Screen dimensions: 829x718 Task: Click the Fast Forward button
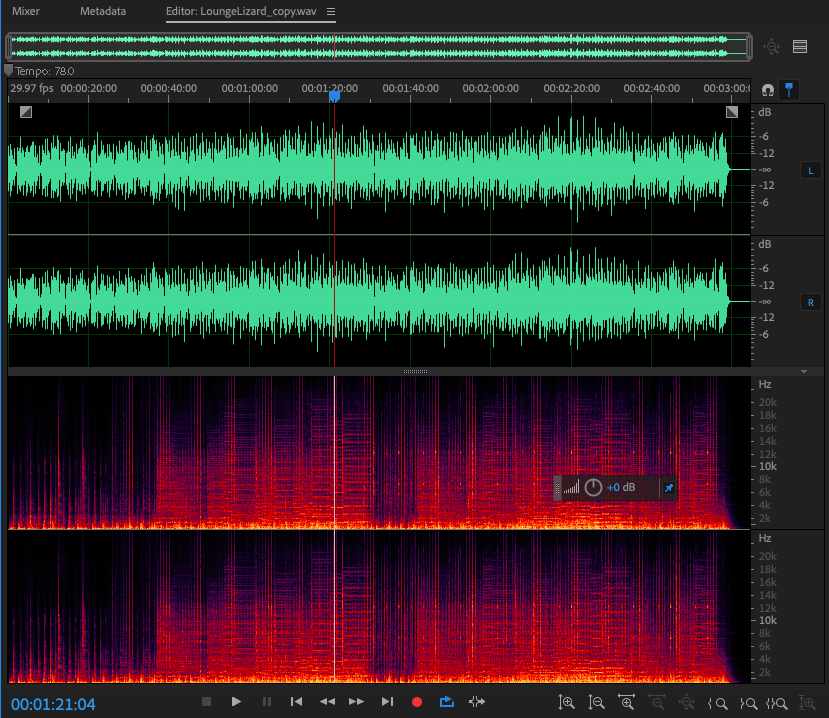(x=356, y=702)
